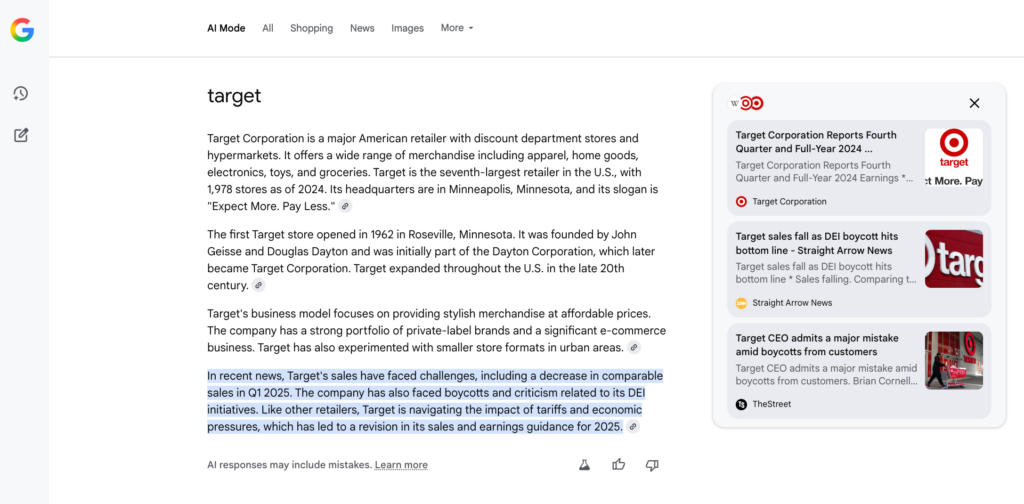Click TheStreet article thumbnail image
This screenshot has width=1024, height=504.
coord(953,360)
